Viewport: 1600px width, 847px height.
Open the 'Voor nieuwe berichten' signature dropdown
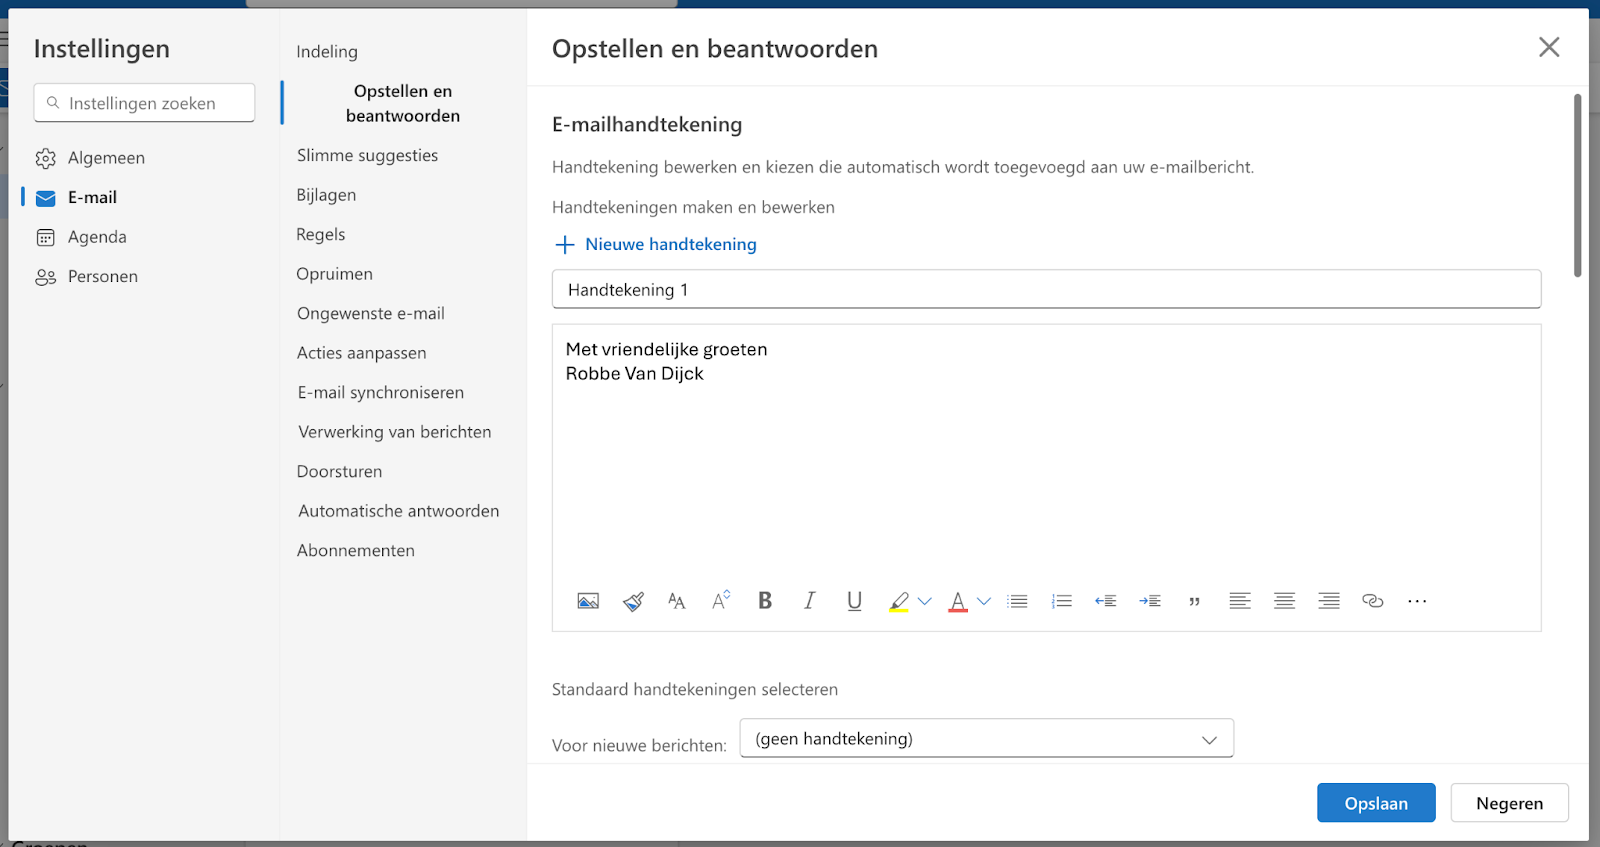987,738
